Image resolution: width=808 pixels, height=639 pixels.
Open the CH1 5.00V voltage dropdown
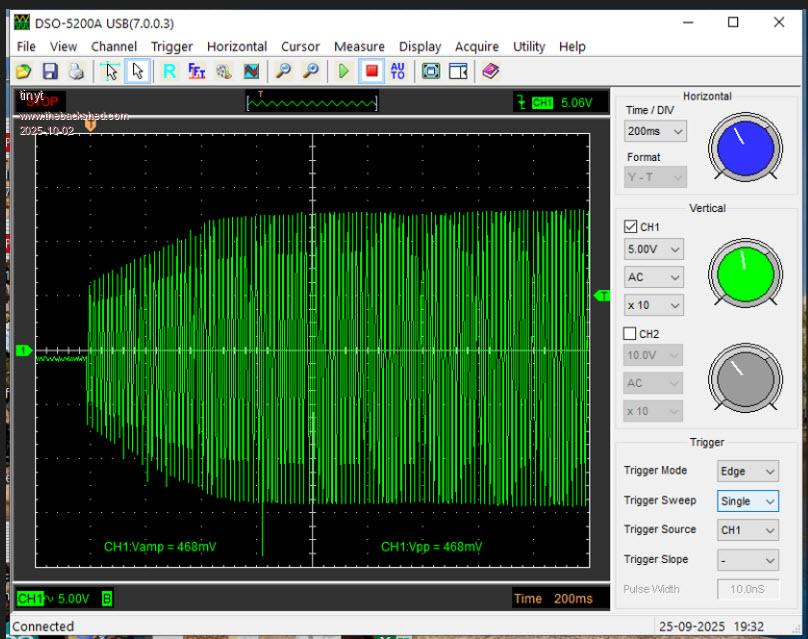[654, 249]
